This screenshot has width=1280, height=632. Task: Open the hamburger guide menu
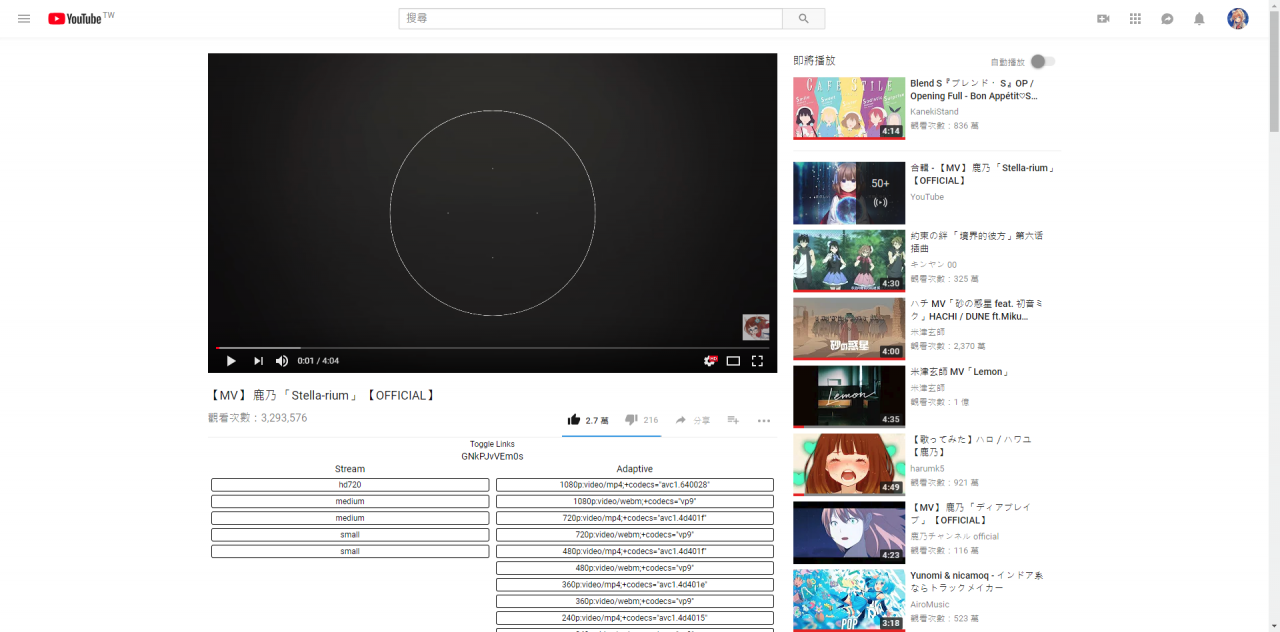(x=24, y=19)
